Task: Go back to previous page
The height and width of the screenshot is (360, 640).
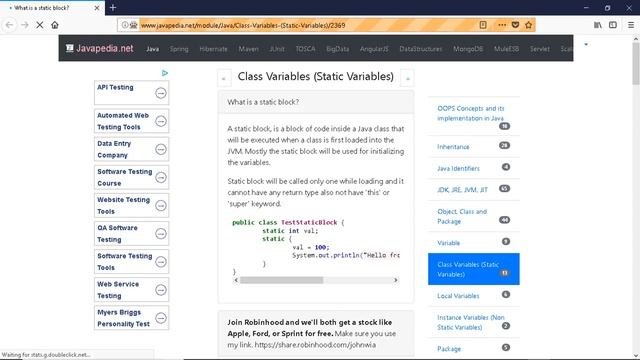Action: pyautogui.click(x=9, y=25)
